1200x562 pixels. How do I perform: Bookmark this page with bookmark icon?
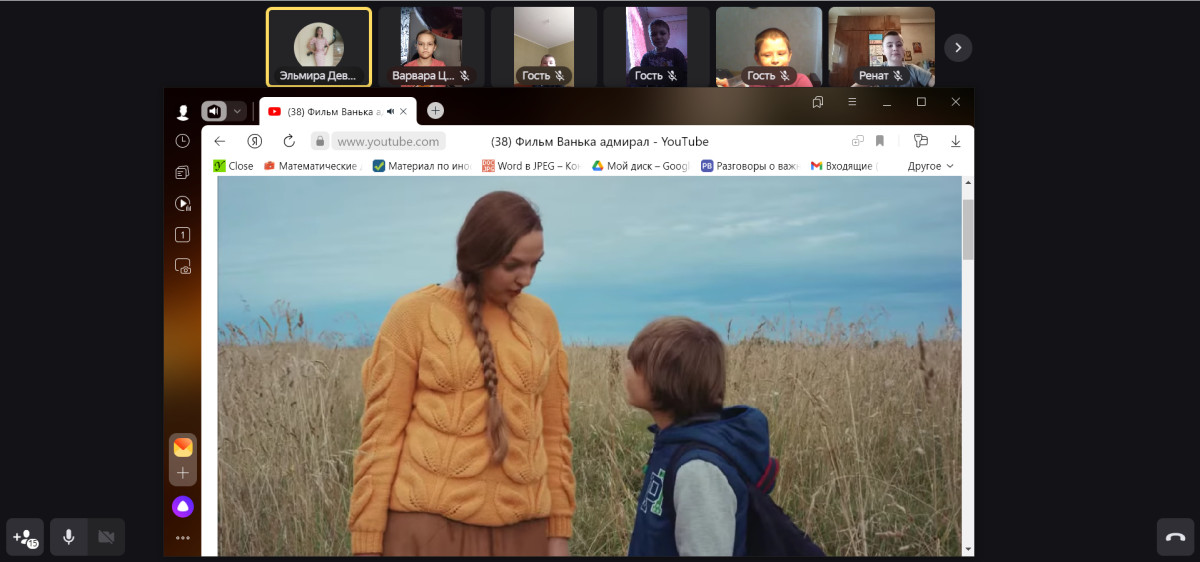(x=880, y=141)
